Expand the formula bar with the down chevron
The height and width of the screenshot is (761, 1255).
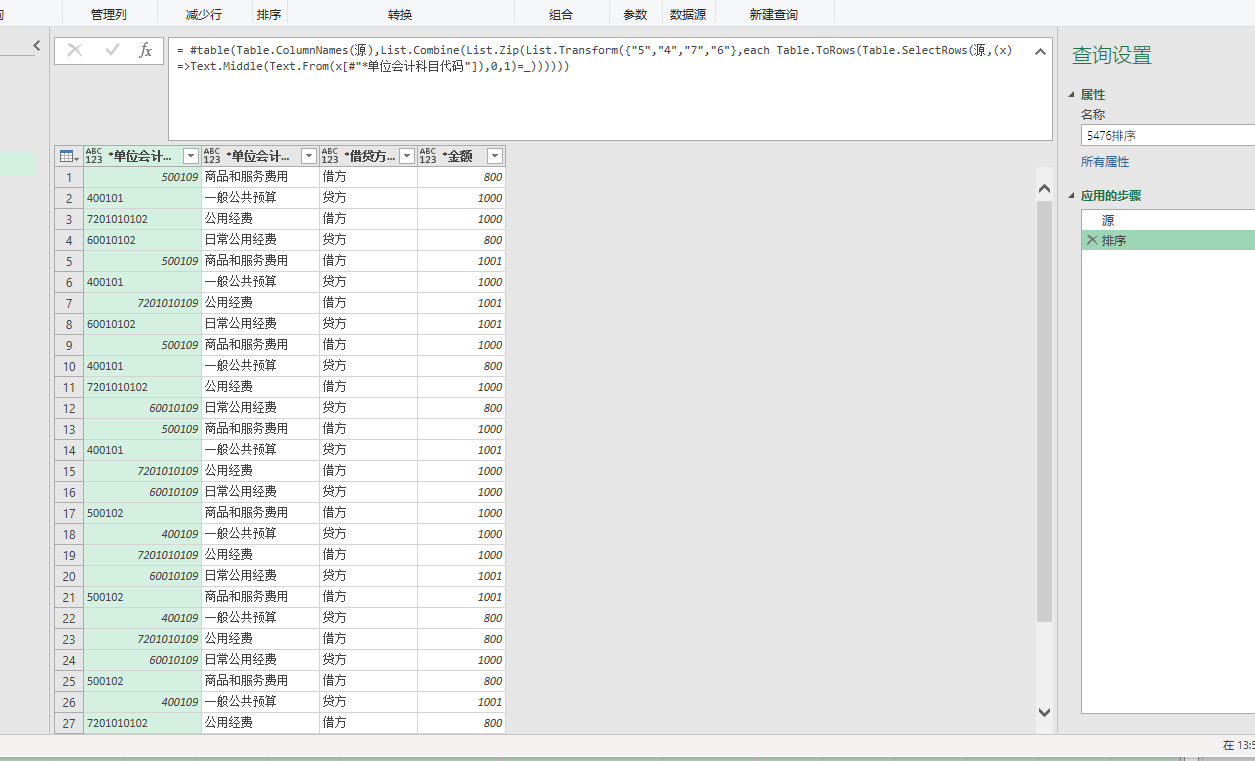(x=1040, y=51)
